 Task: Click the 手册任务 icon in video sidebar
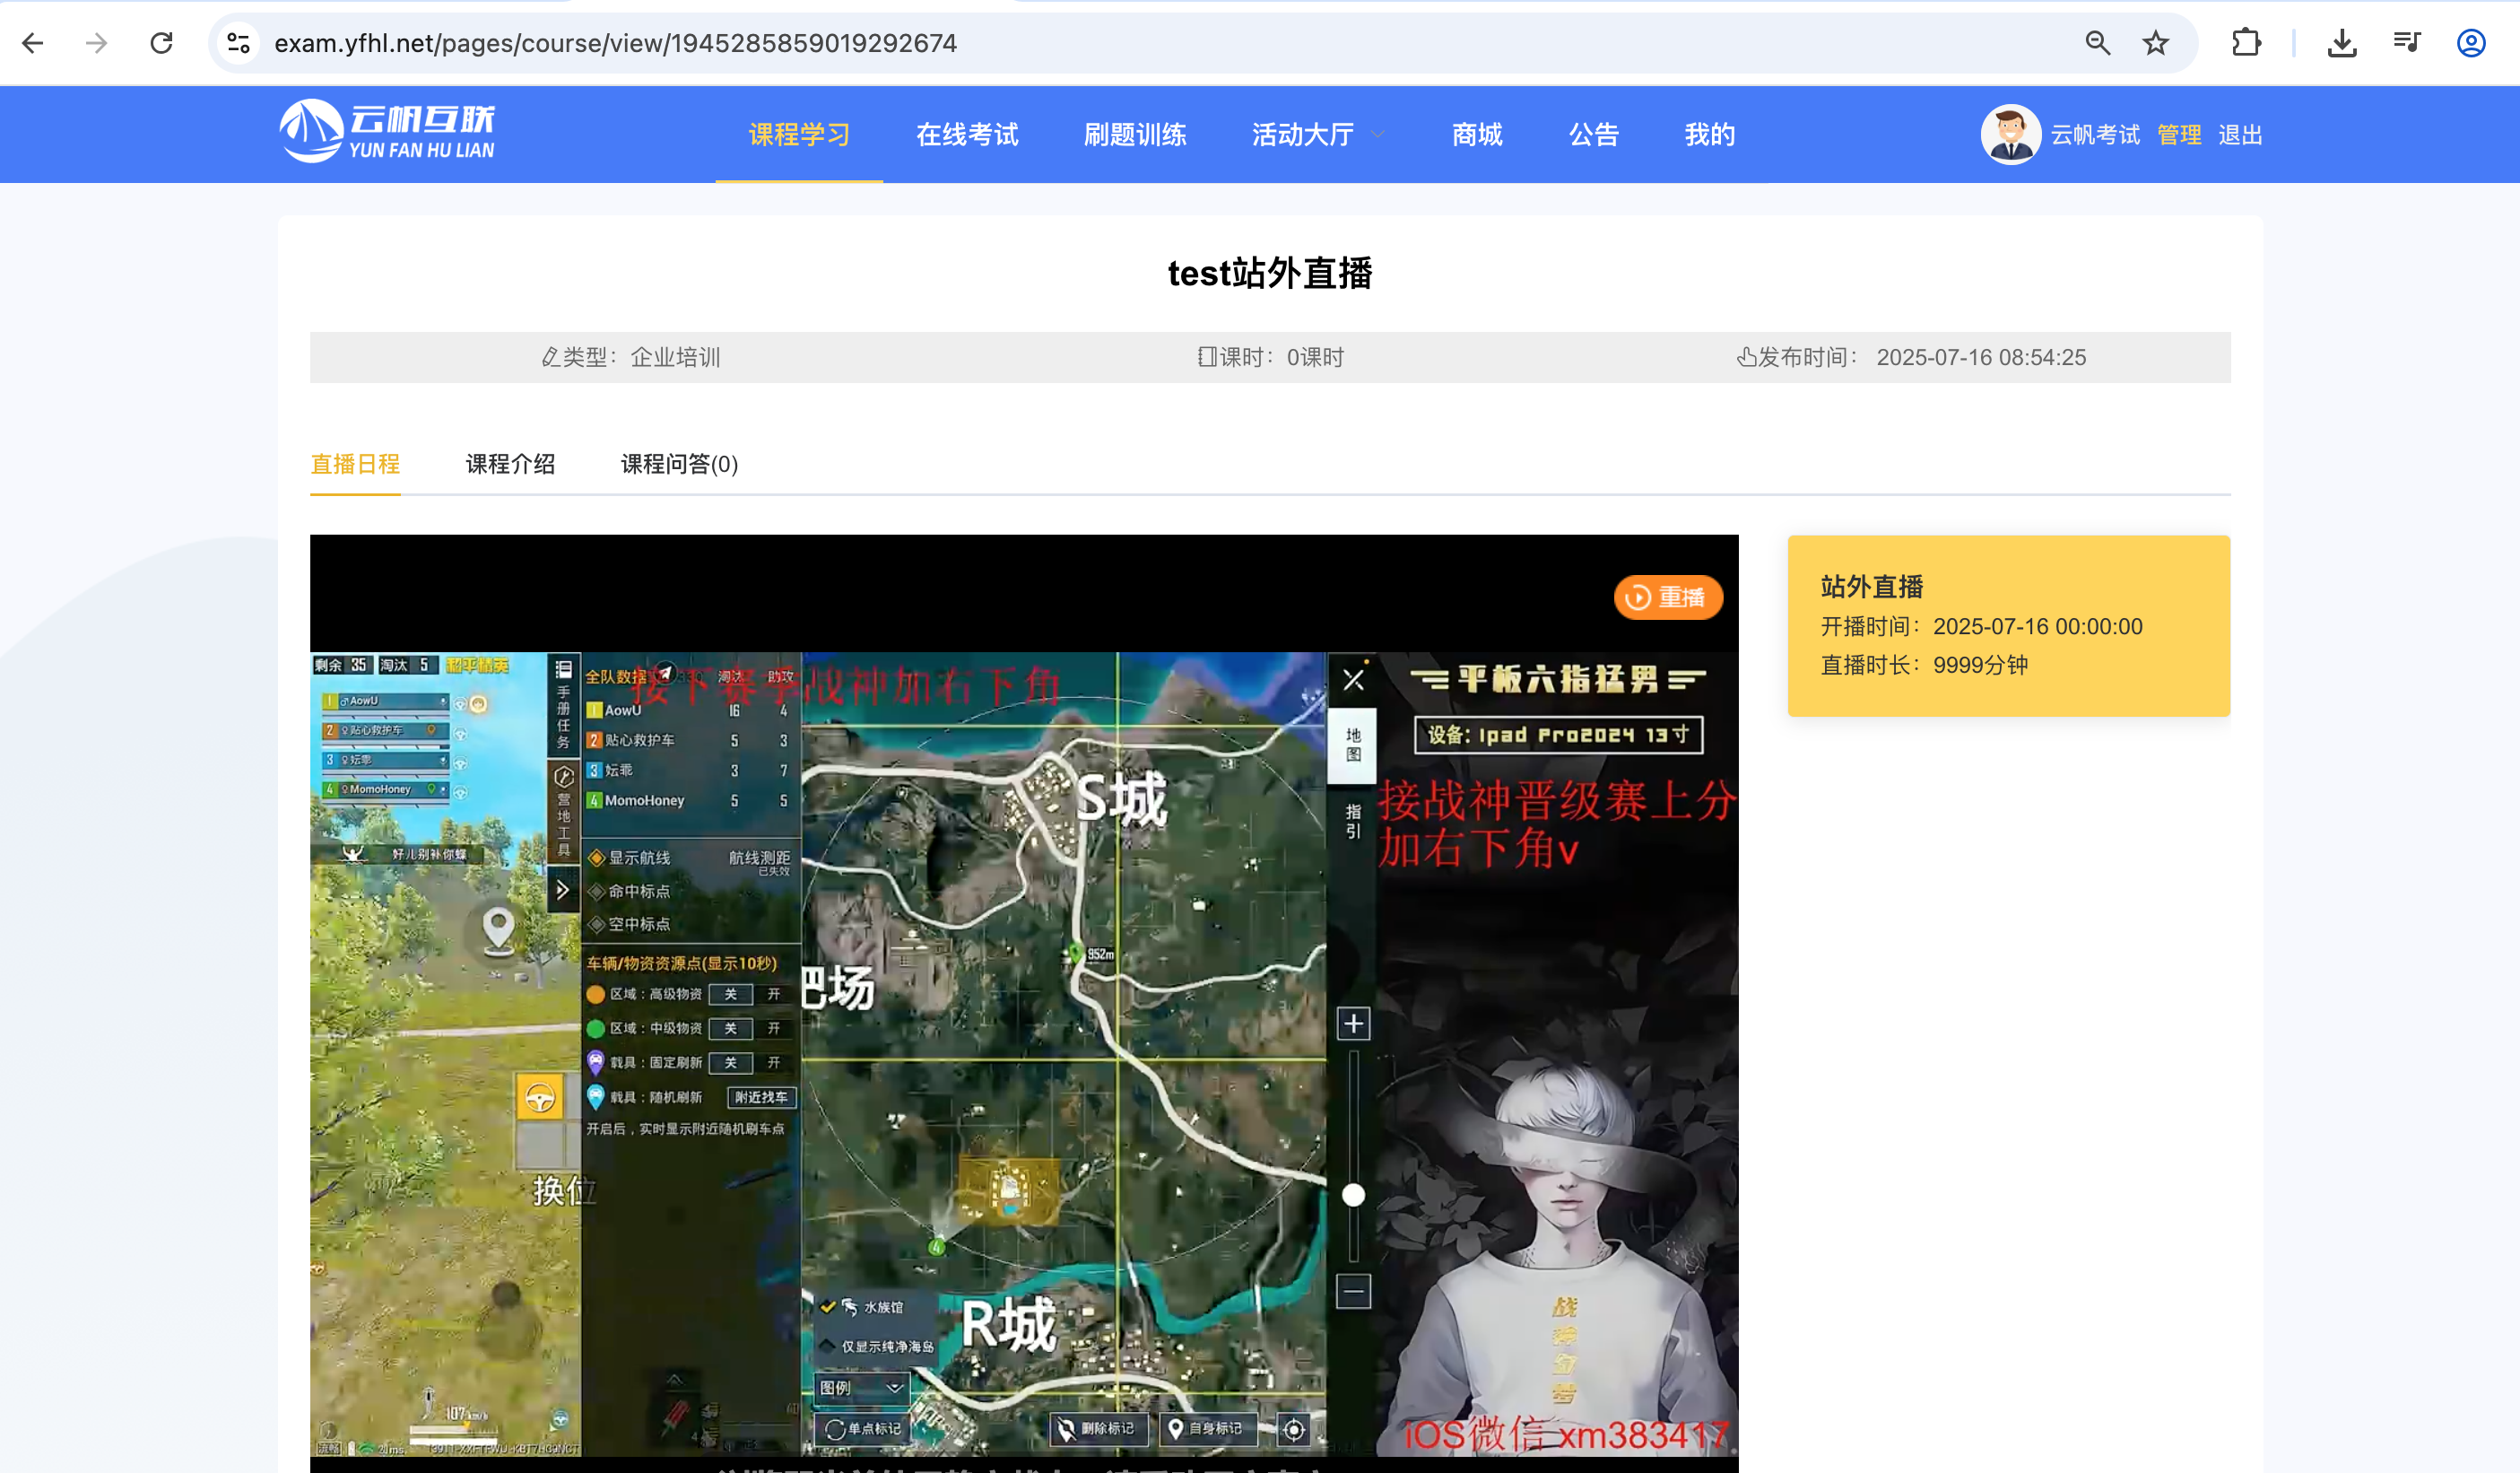click(563, 705)
